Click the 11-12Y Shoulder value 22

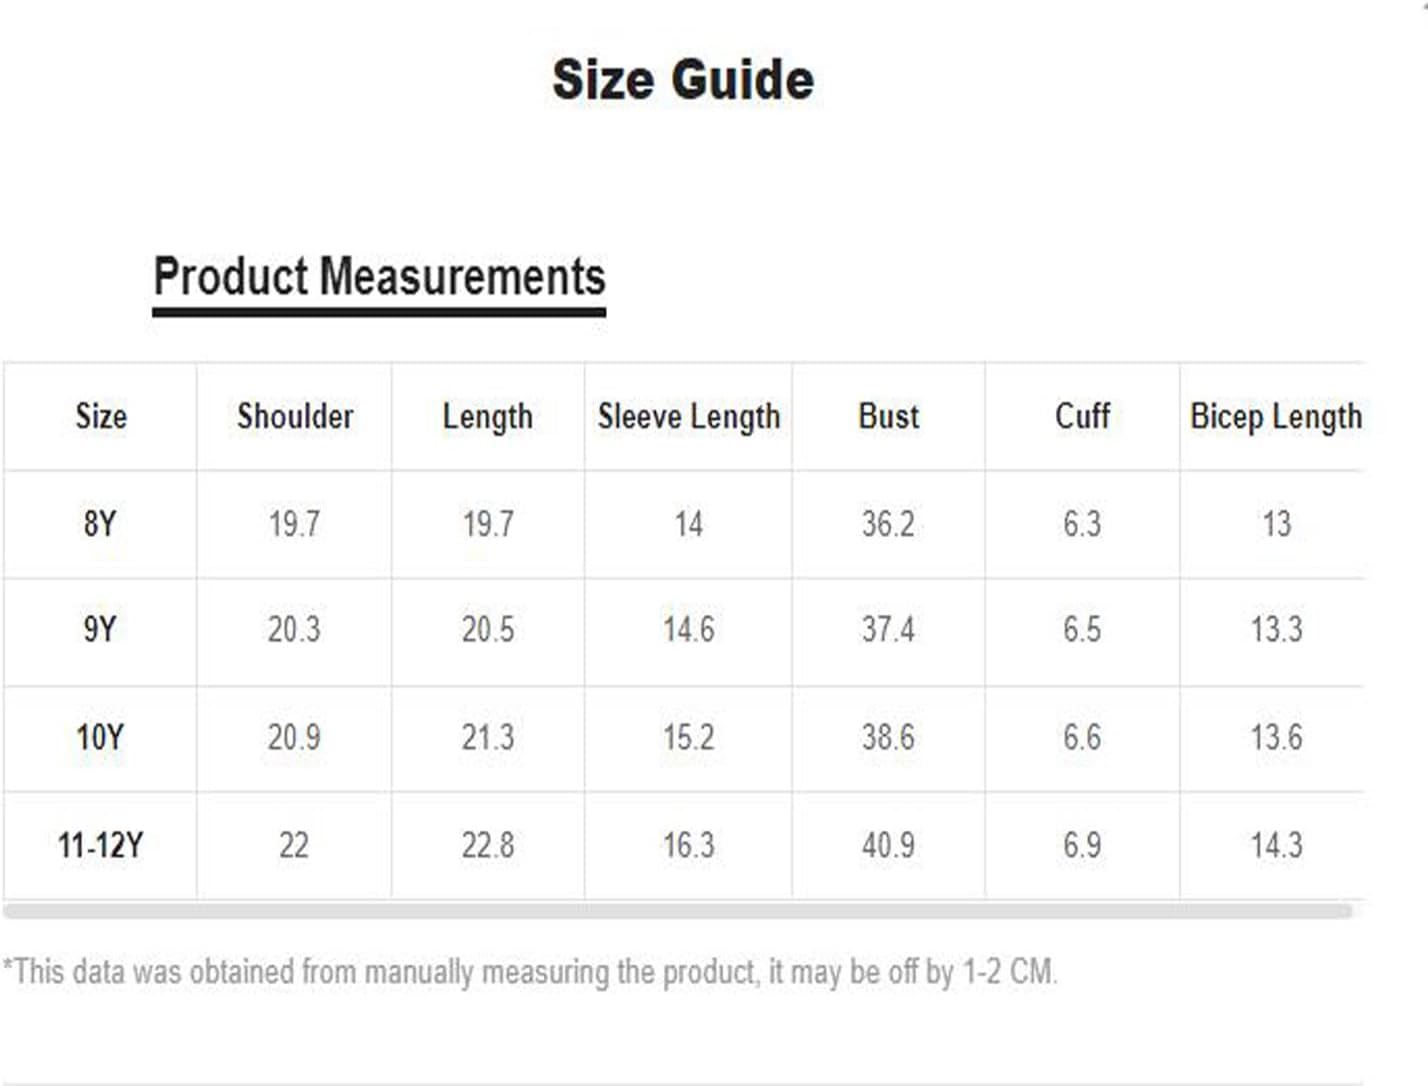click(294, 846)
